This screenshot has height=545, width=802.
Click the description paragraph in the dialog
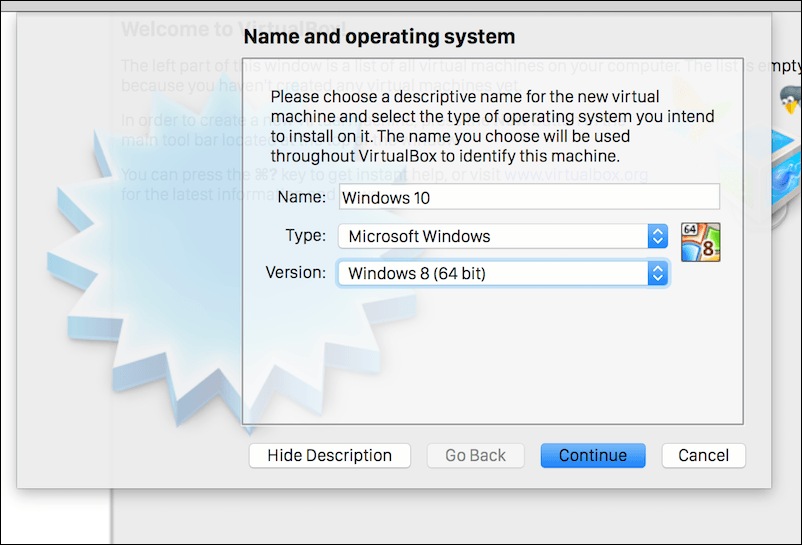[492, 127]
